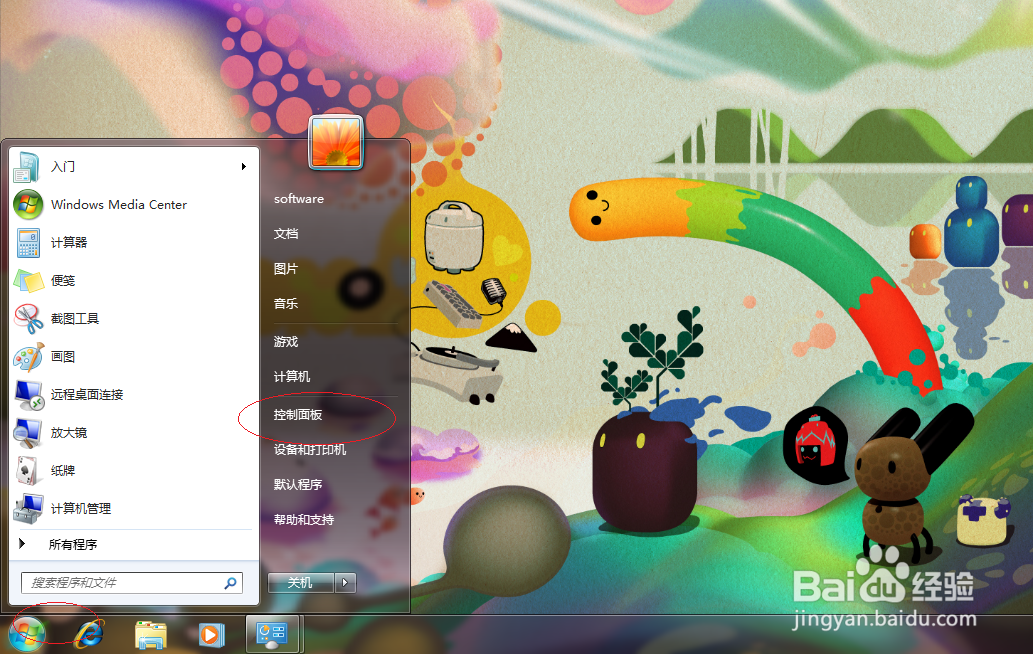Screen dimensions: 1033x654
Task: Click the 关机 shutdown button
Action: 300,582
